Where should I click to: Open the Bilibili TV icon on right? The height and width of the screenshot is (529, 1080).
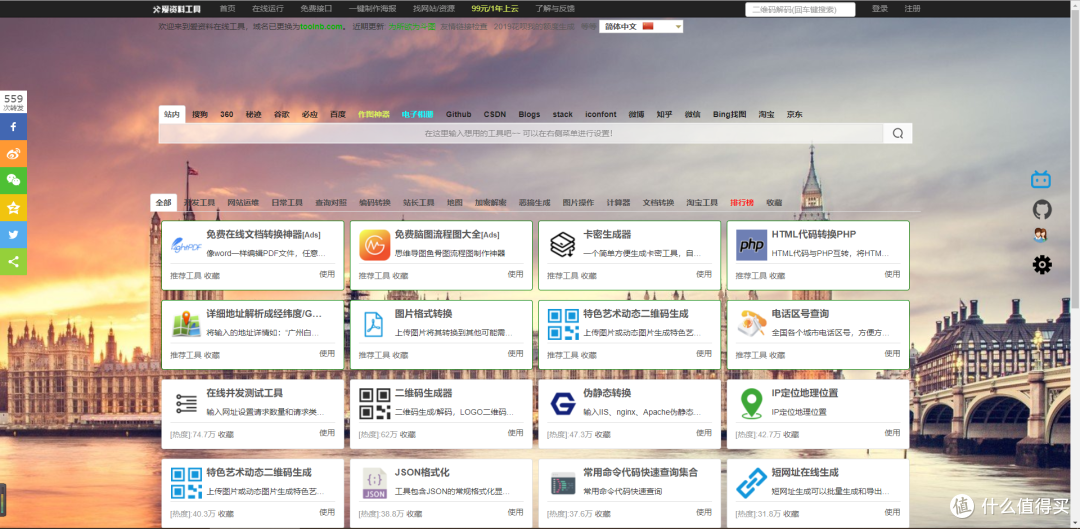(1041, 180)
